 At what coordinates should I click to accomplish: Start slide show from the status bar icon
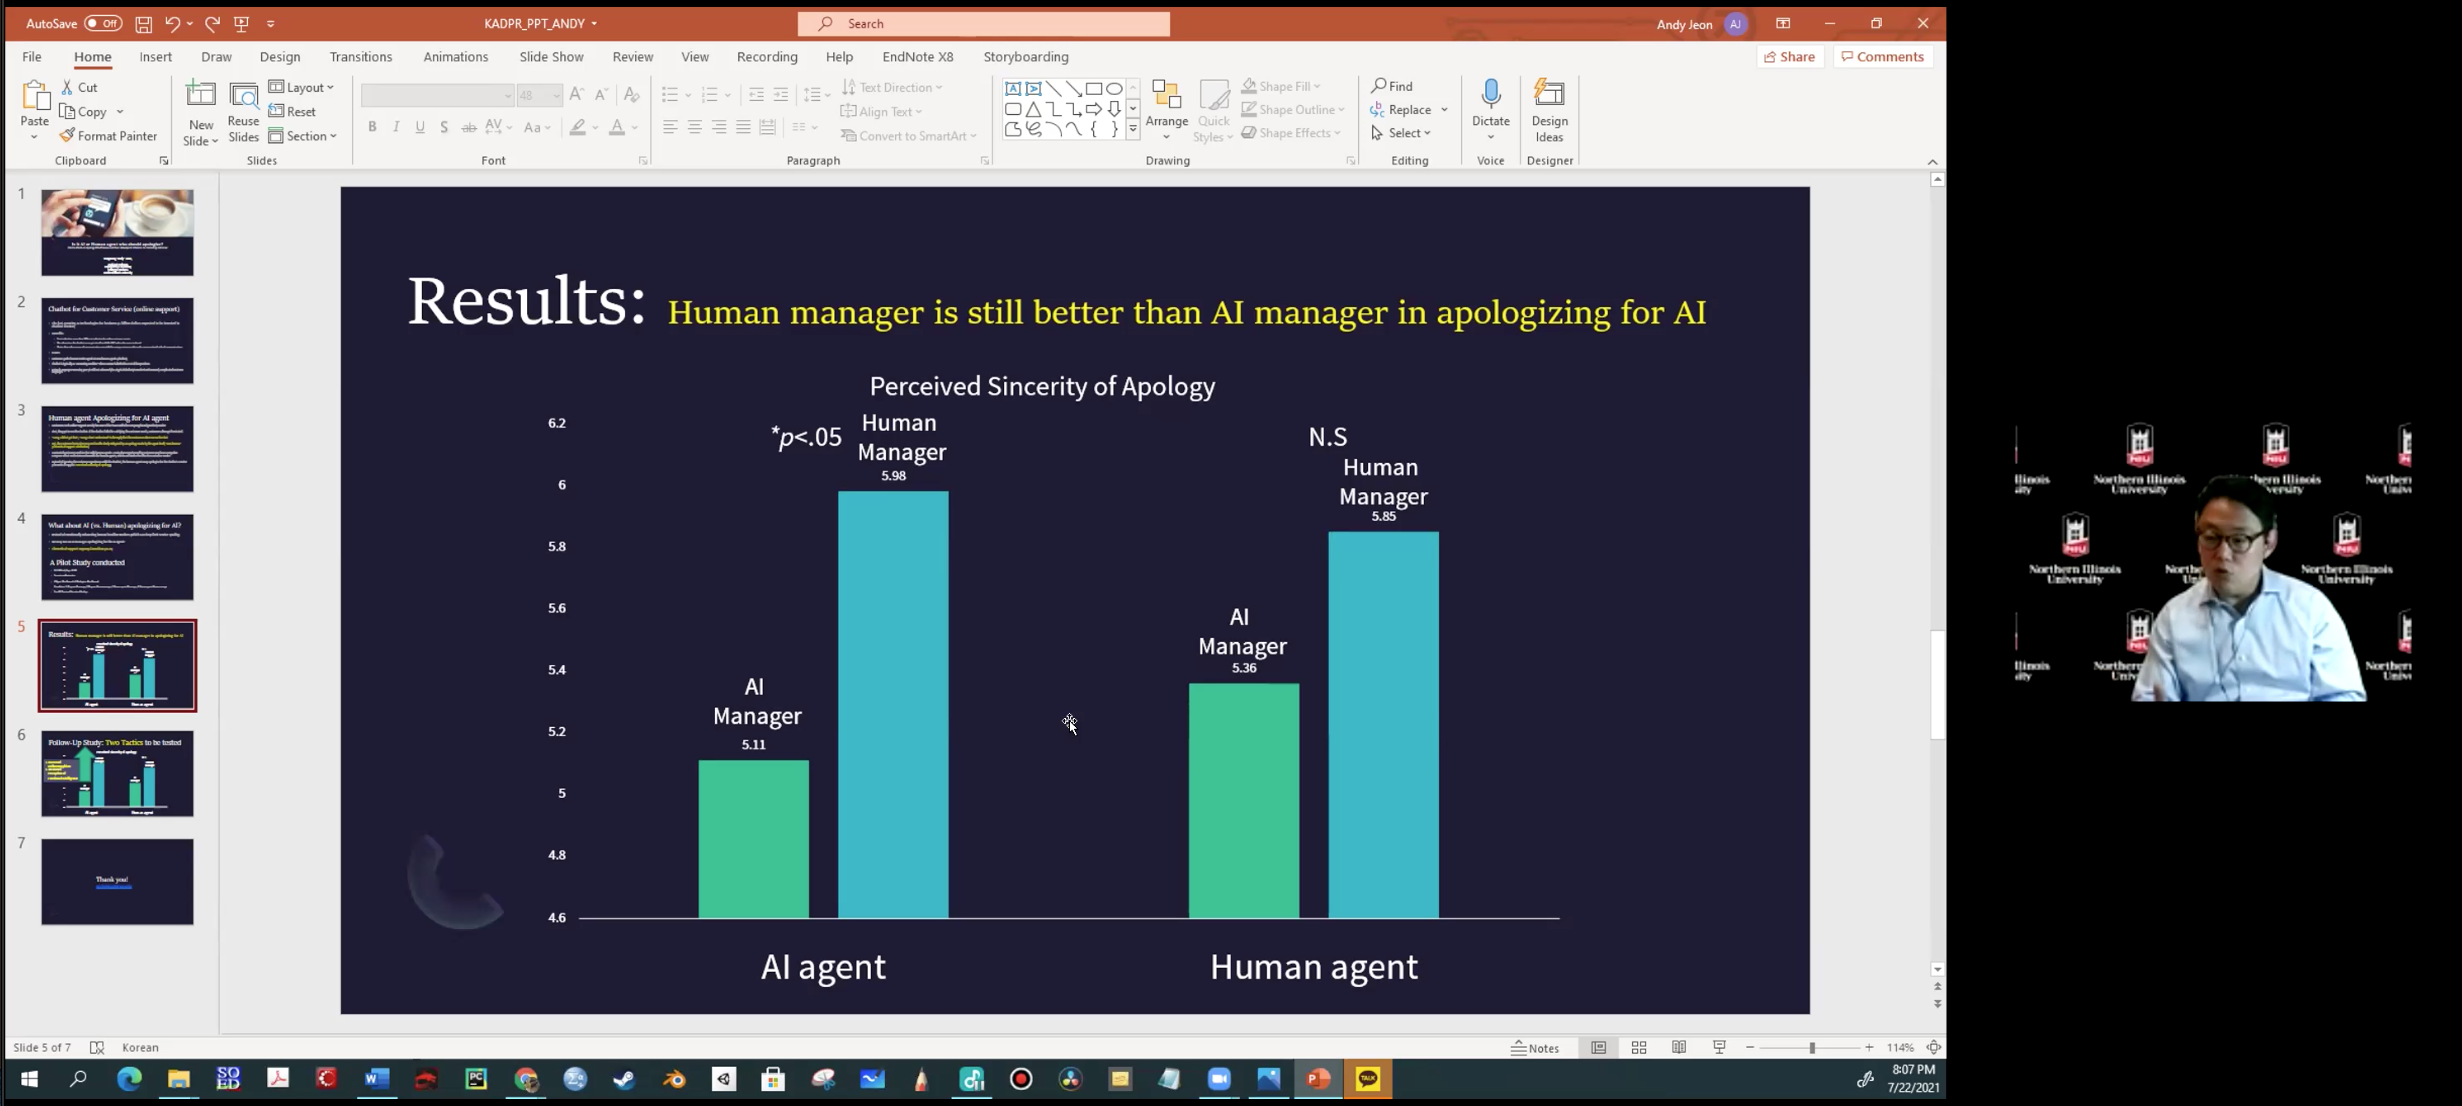tap(1719, 1047)
